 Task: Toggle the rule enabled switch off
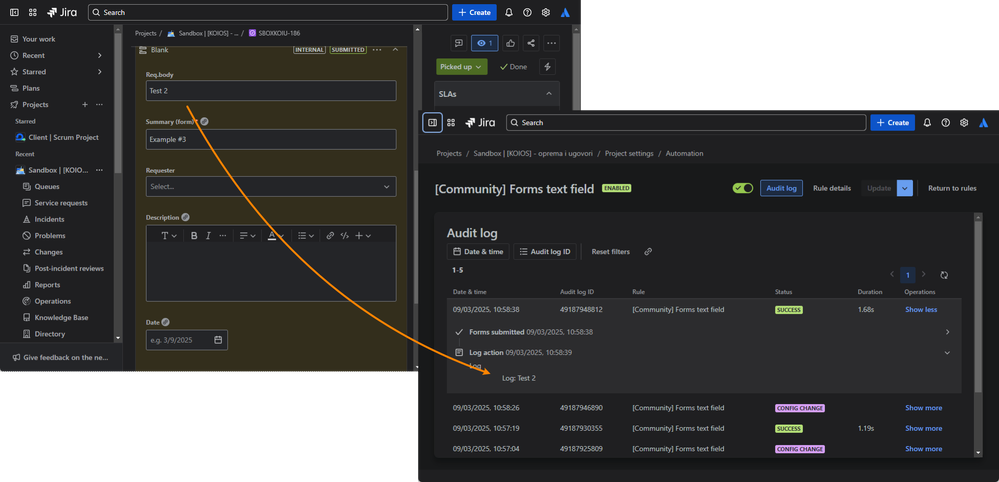pyautogui.click(x=742, y=188)
